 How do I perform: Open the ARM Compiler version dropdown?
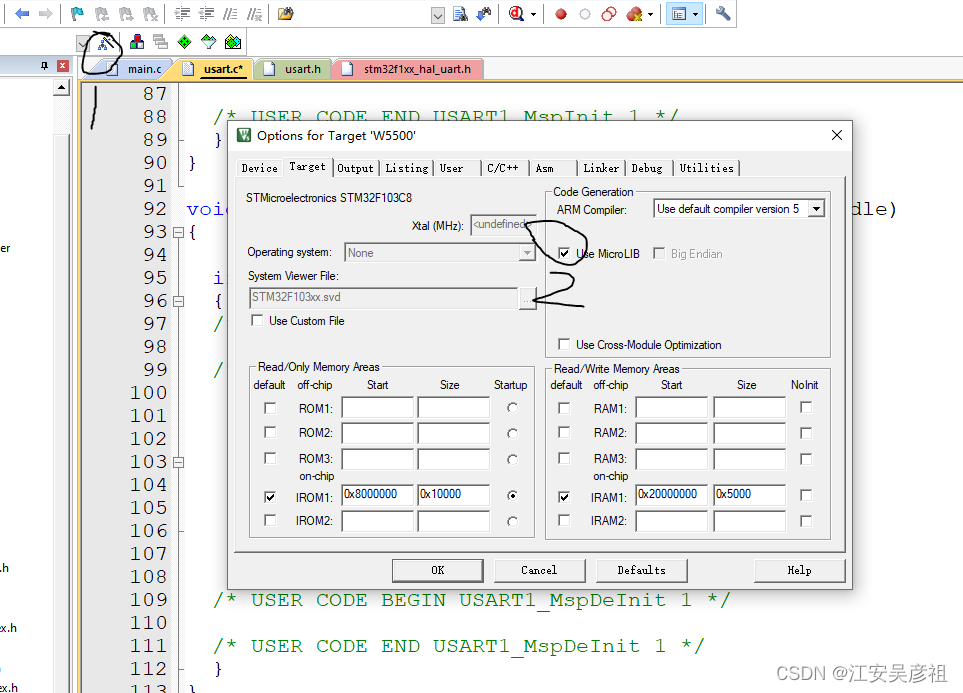point(816,209)
